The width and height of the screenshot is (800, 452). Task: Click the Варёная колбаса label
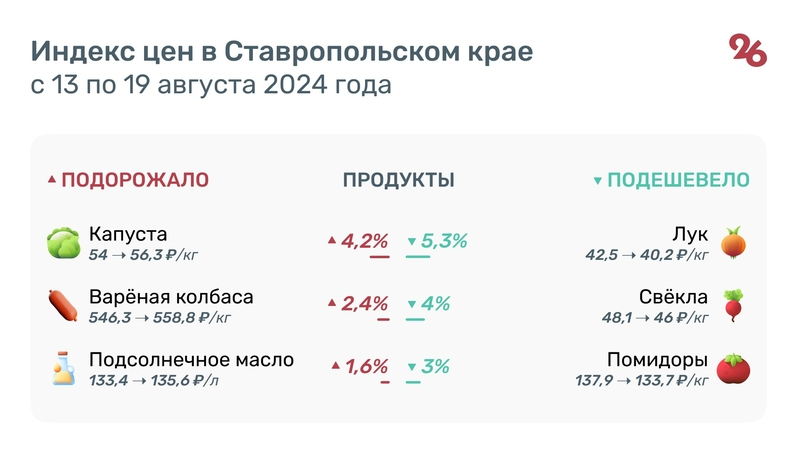(171, 298)
